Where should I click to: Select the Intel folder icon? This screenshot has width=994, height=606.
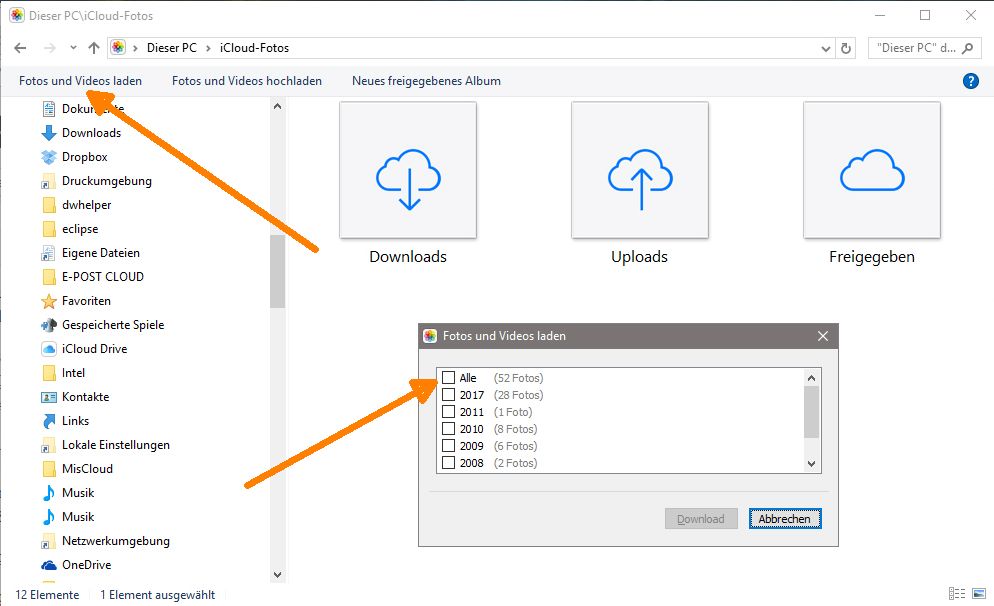pos(49,373)
